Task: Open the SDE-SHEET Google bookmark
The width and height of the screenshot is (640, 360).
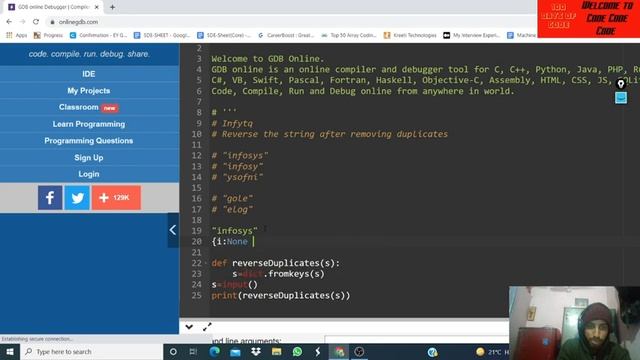Action: pyautogui.click(x=162, y=36)
